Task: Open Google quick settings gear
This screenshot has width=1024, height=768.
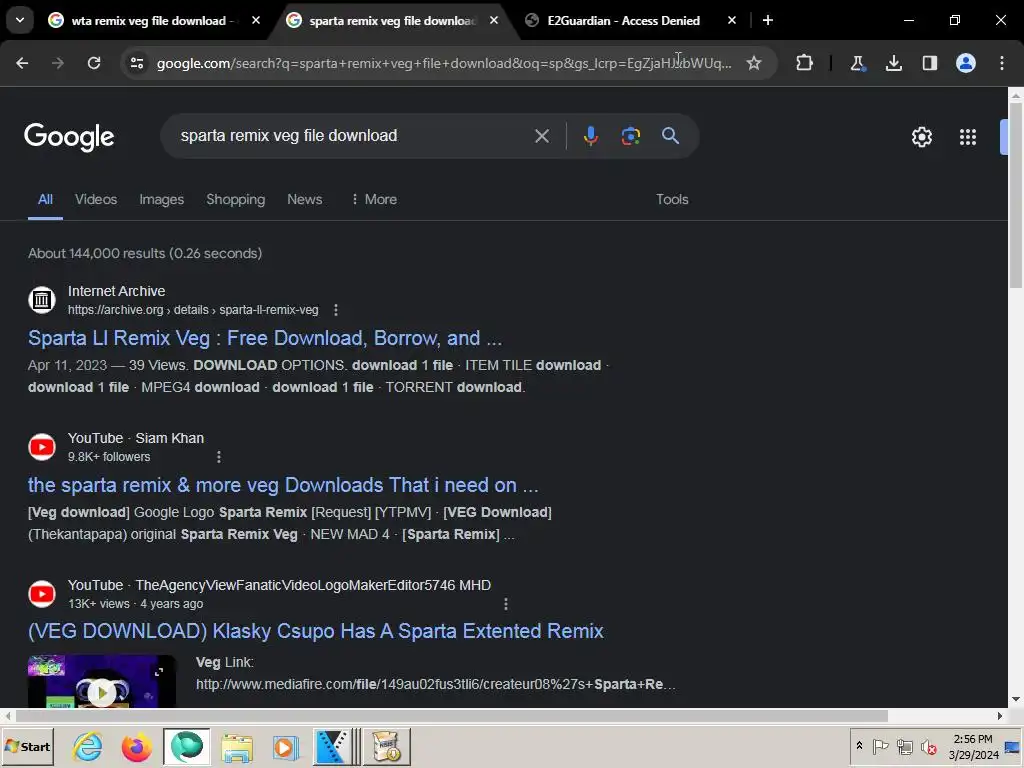Action: tap(921, 136)
